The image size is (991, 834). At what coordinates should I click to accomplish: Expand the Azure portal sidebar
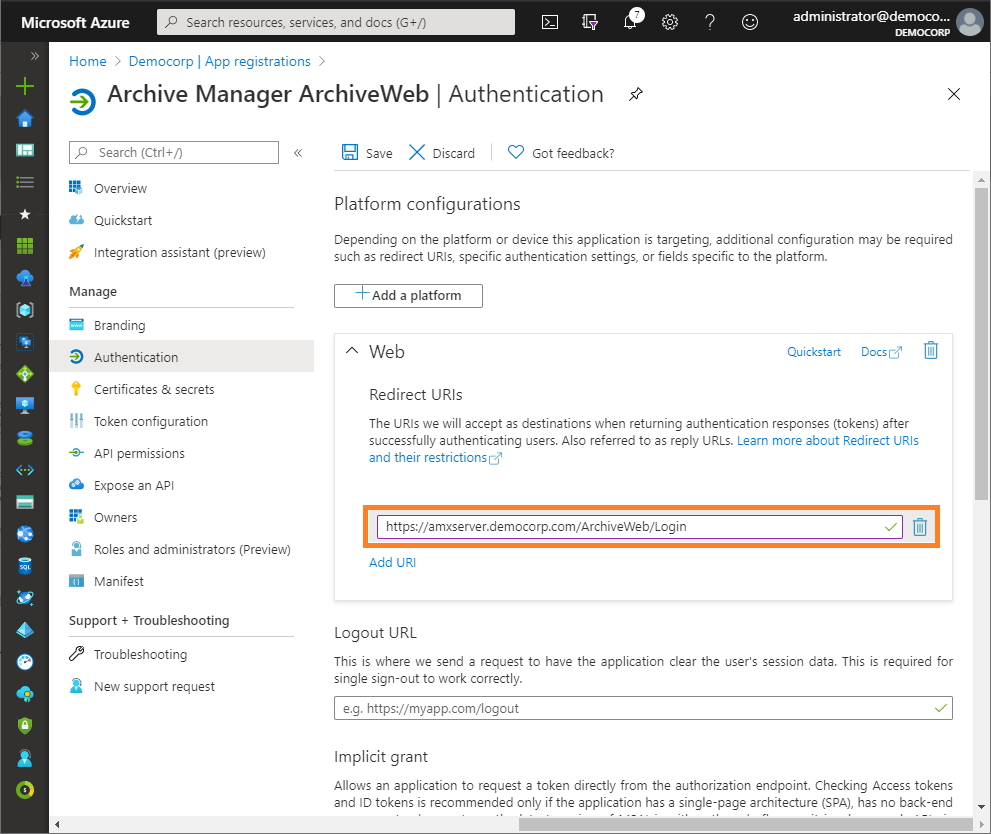pos(35,56)
